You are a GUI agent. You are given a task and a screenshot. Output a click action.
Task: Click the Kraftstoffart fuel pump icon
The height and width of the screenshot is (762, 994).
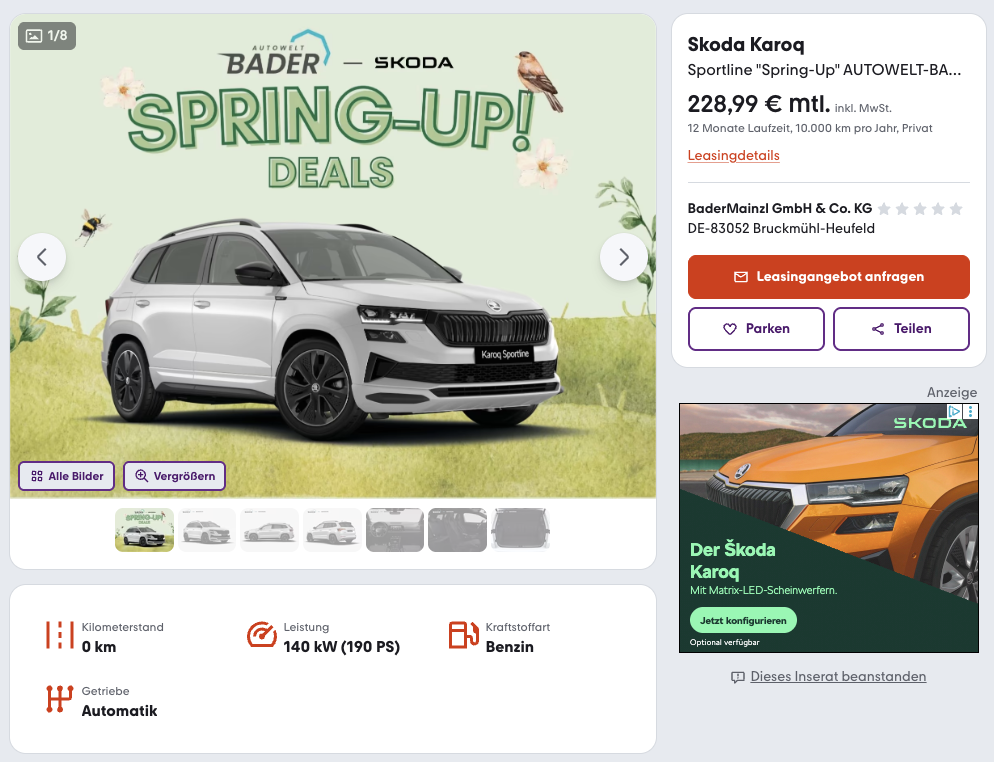click(463, 636)
